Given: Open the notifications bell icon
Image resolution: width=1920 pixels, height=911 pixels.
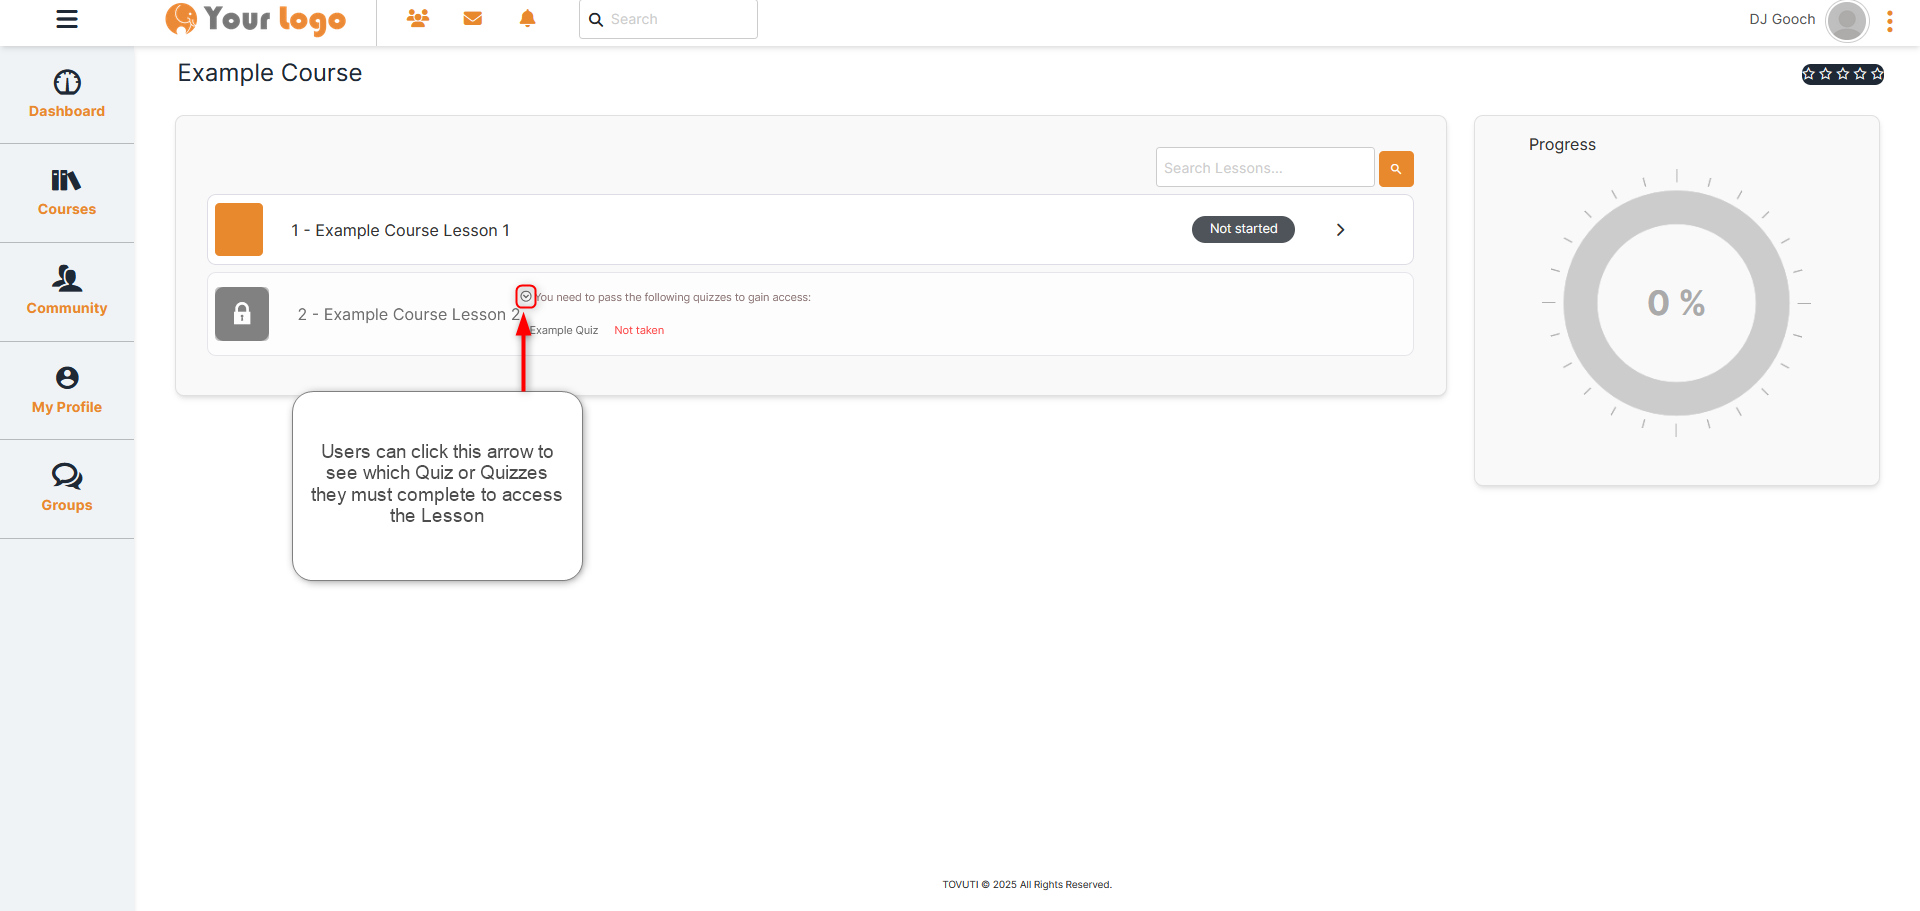Looking at the screenshot, I should pos(528,19).
